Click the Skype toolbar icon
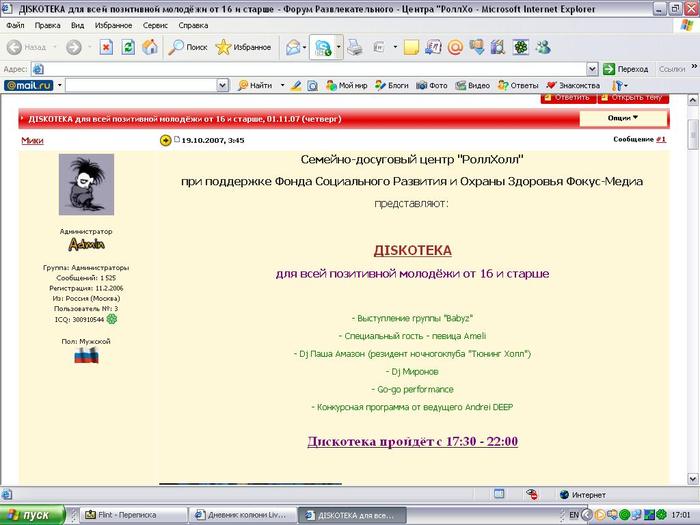The image size is (700, 525). 322,47
